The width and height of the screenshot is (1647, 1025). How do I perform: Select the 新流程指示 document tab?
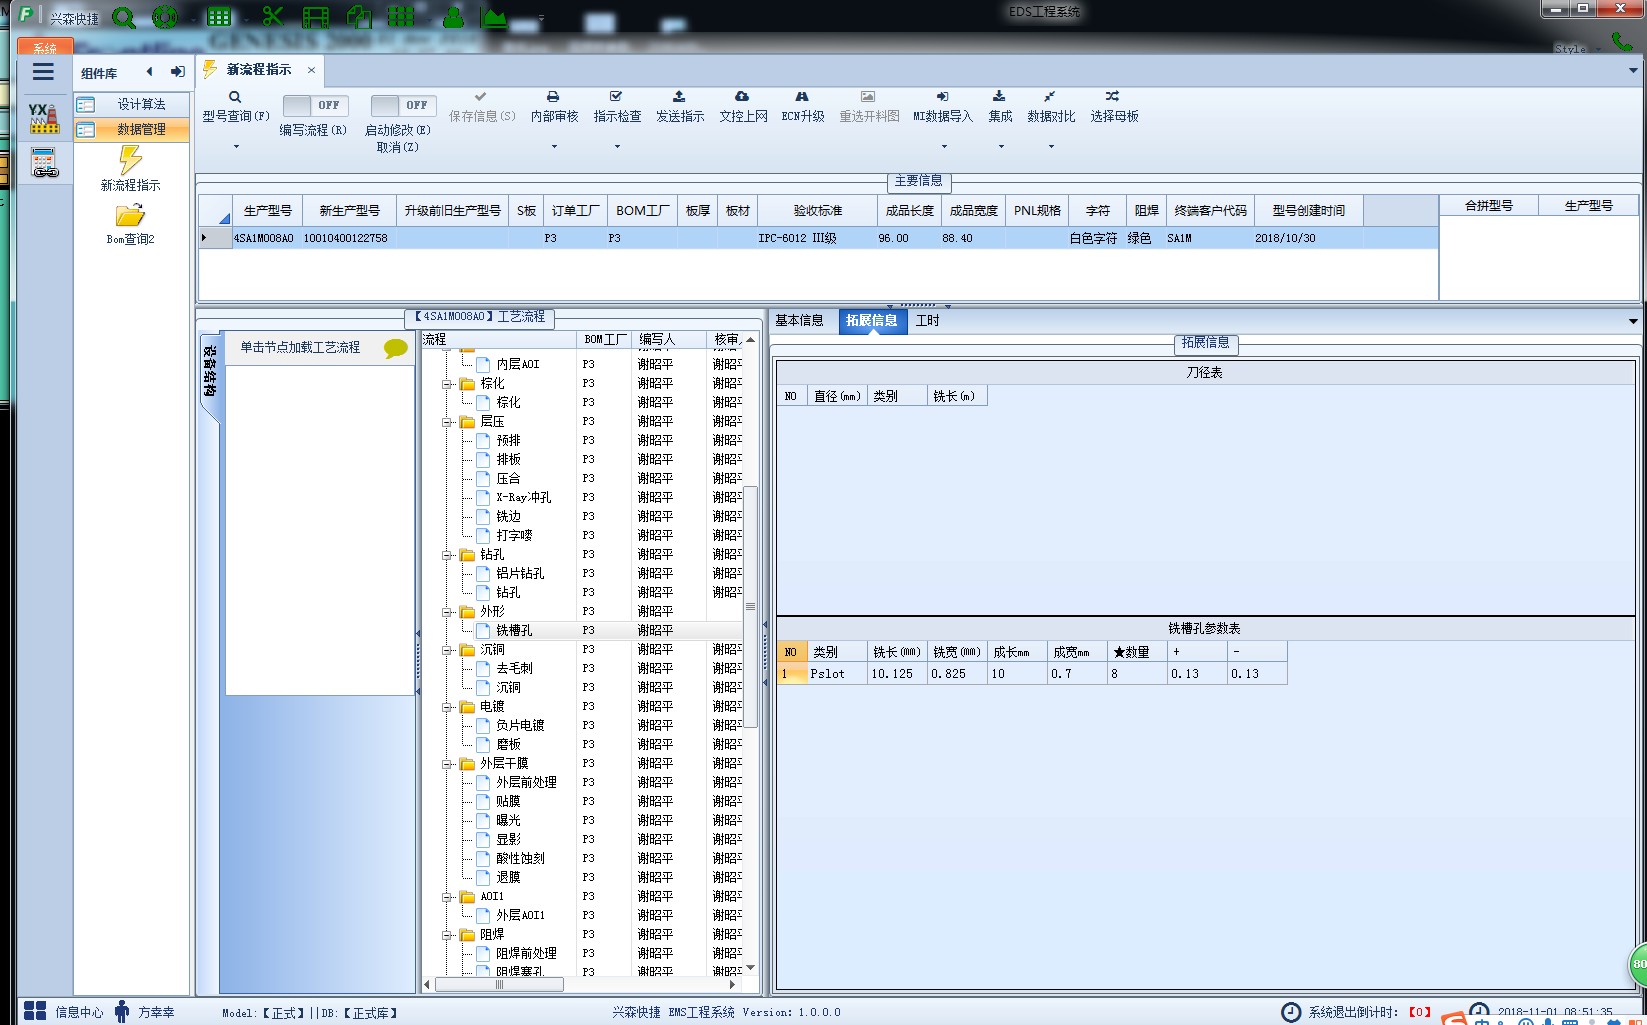coord(258,70)
